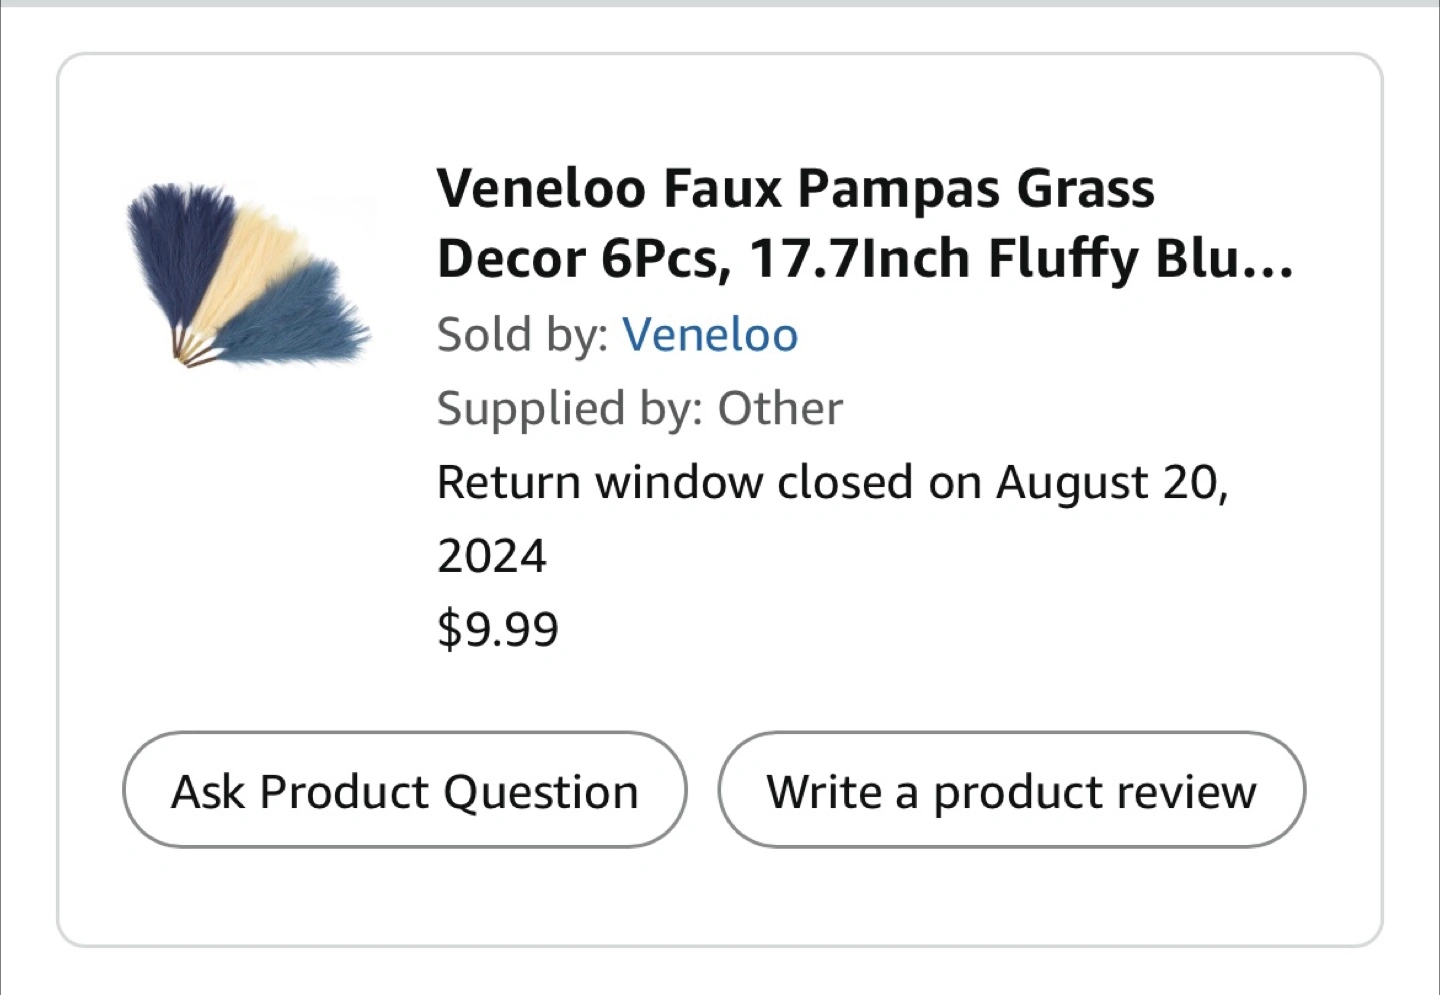Click the word "Other" after Supplied by
Screen dimensions: 1440x995
pyautogui.click(x=780, y=408)
